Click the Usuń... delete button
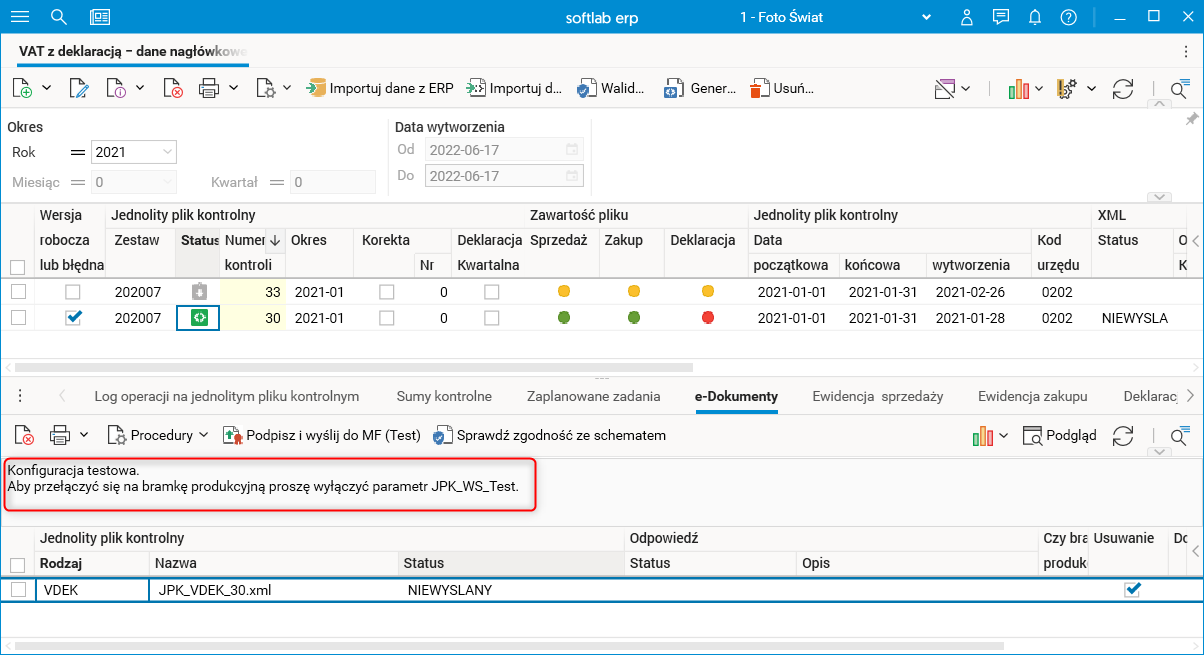This screenshot has height=655, width=1204. [x=782, y=88]
